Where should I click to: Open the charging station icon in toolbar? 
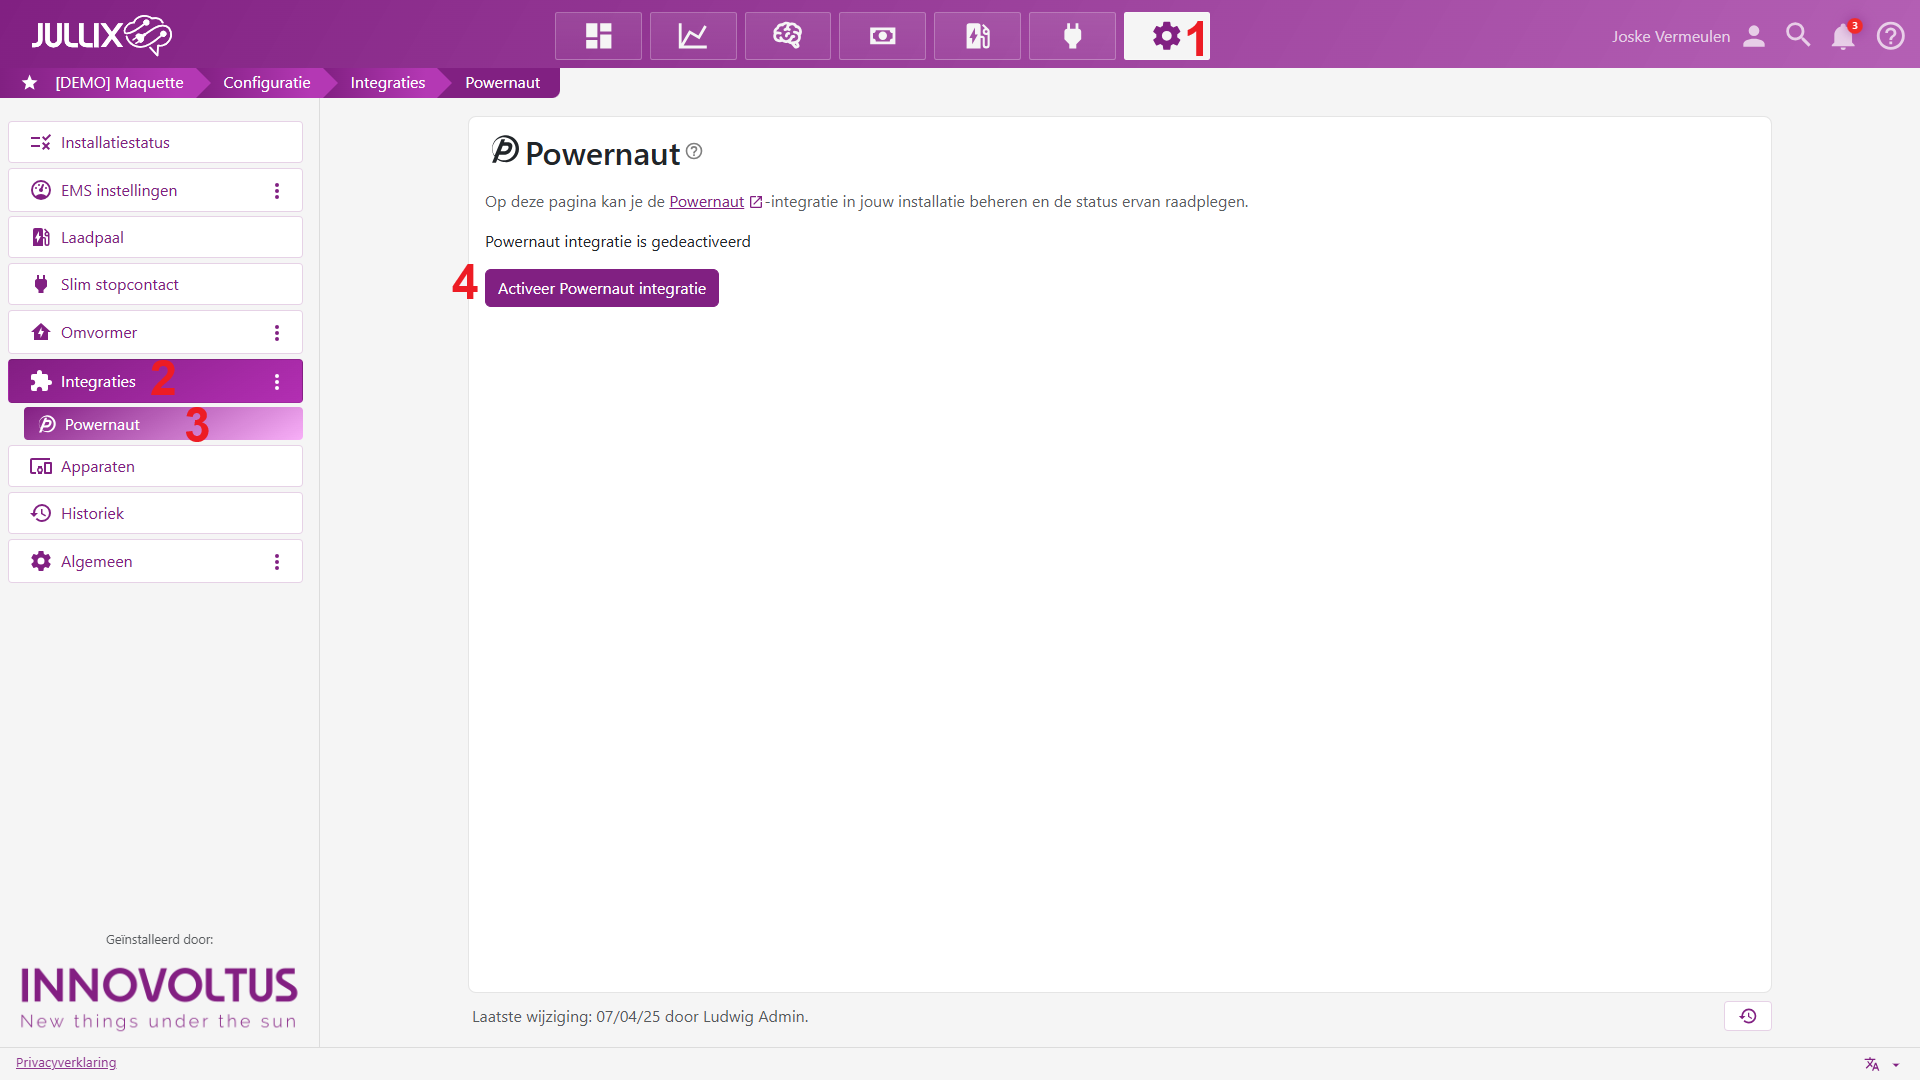click(977, 36)
